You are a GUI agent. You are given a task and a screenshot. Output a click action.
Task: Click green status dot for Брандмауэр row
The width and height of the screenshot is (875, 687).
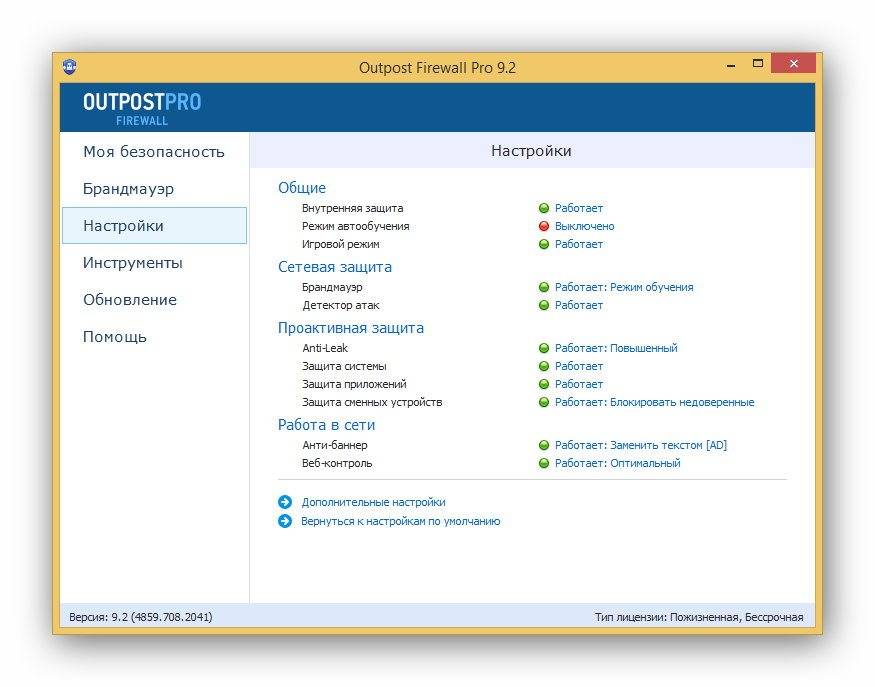(x=544, y=287)
